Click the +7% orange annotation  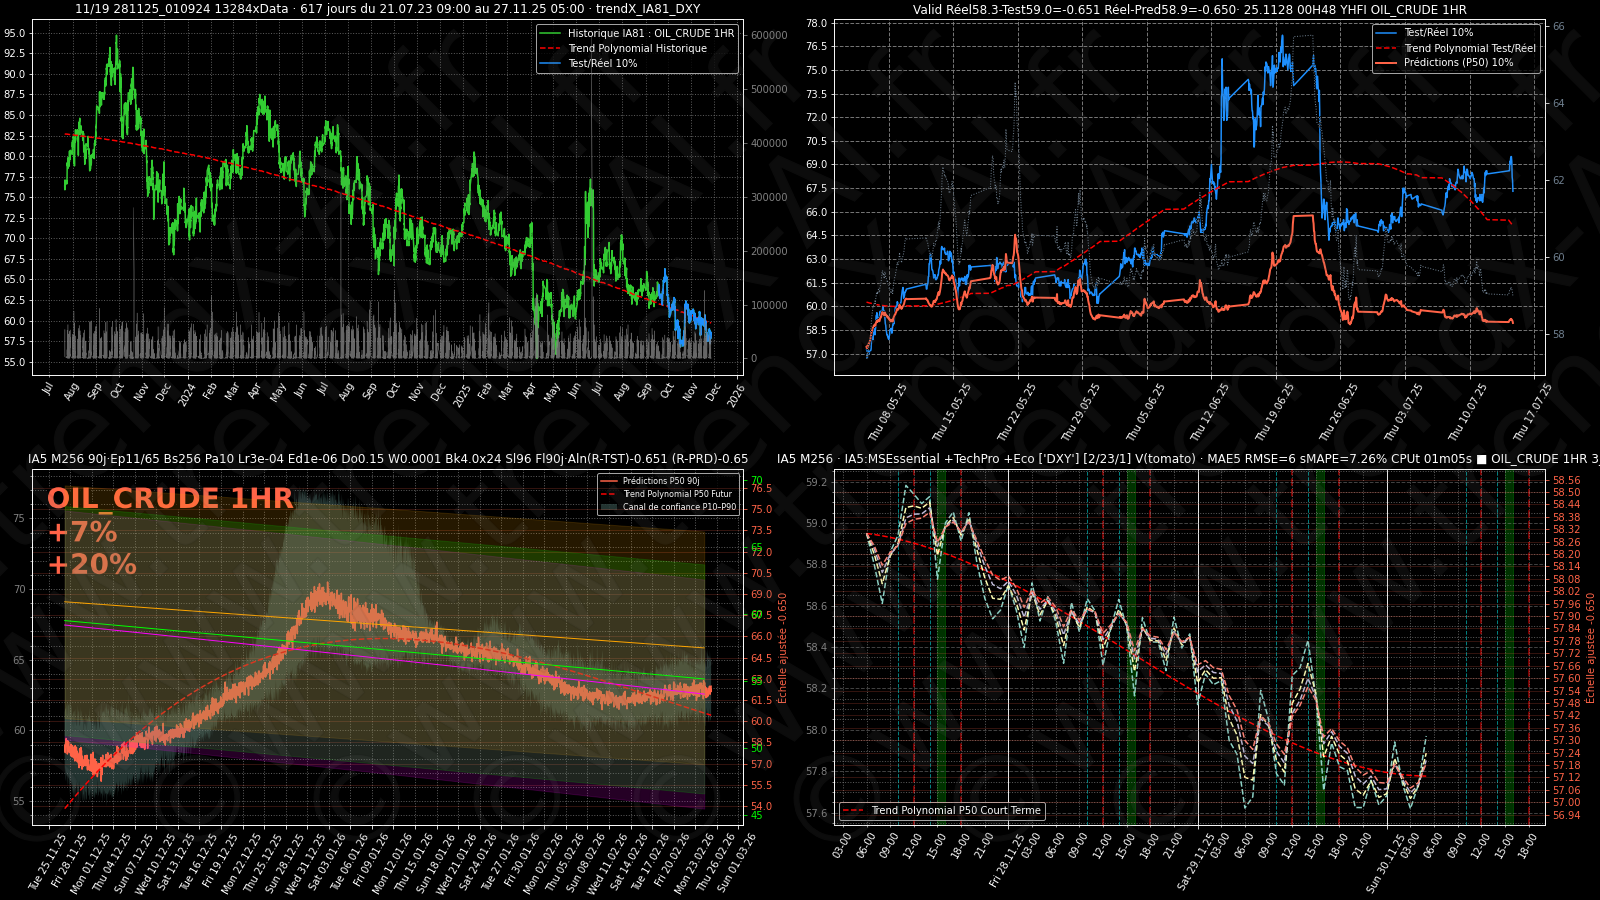82,532
